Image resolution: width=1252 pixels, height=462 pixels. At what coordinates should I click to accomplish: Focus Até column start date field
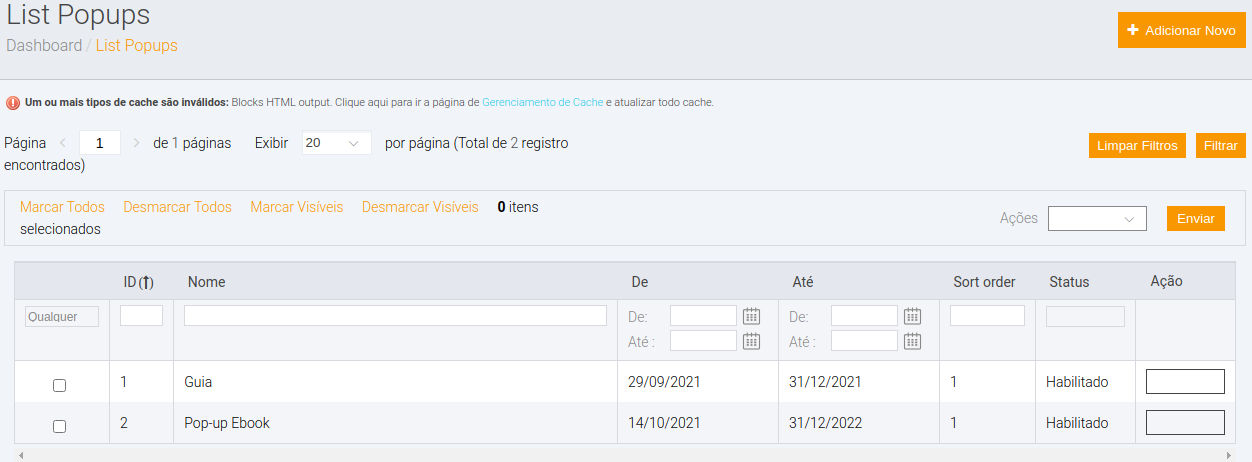click(x=864, y=316)
